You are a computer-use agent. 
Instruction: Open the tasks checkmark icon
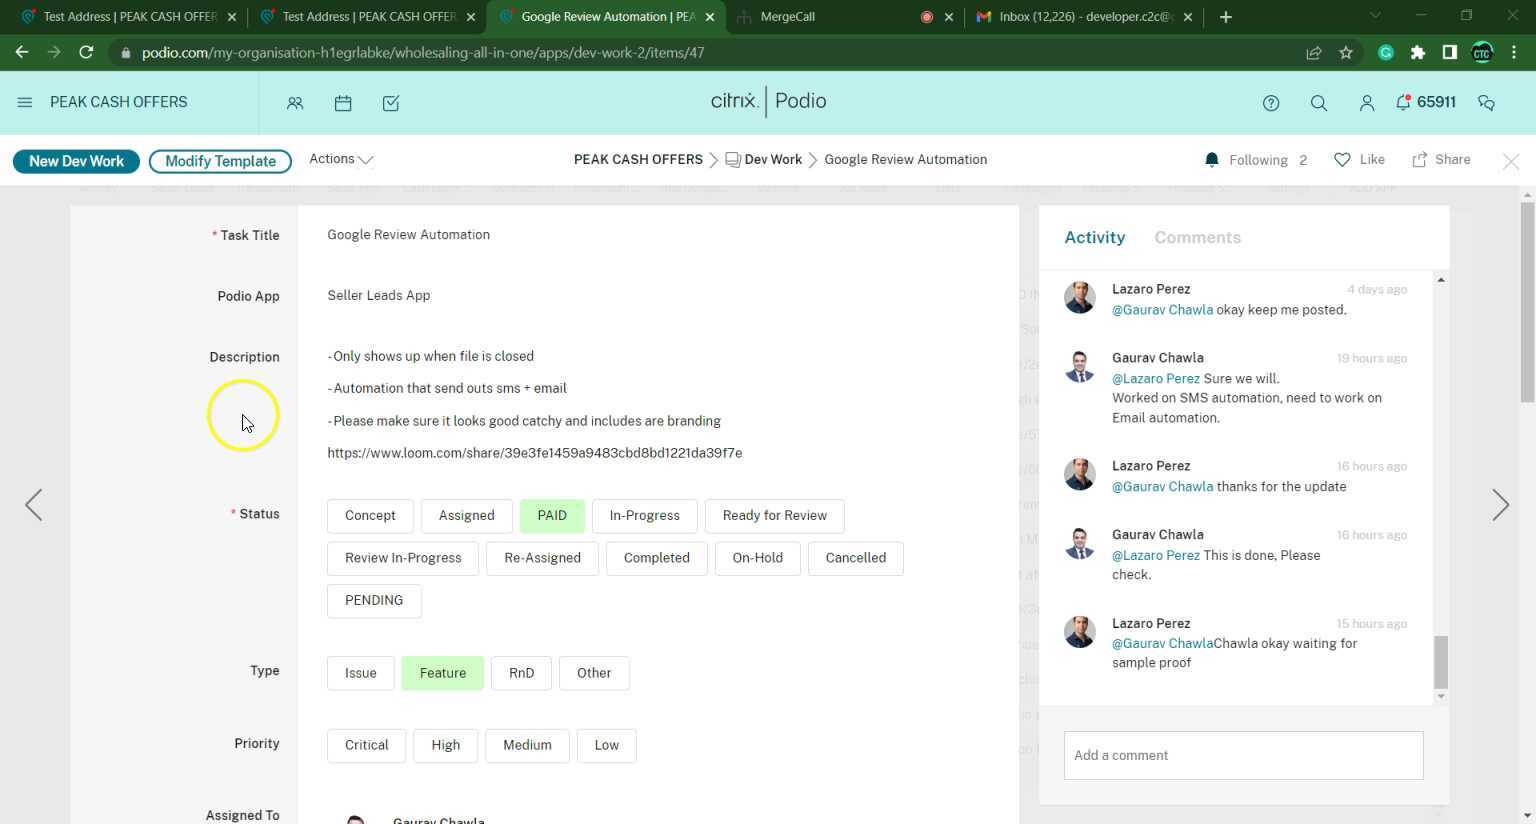pyautogui.click(x=391, y=103)
